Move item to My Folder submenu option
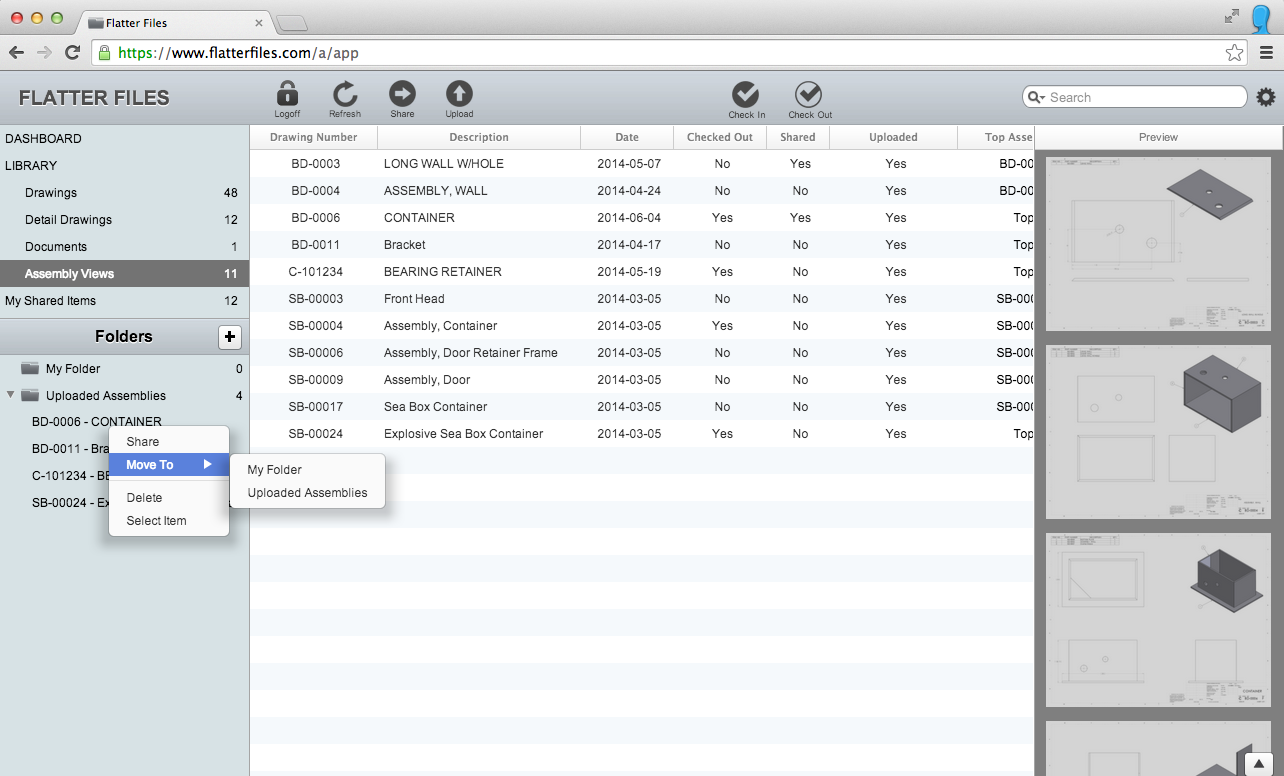This screenshot has height=776, width=1284. 307,470
